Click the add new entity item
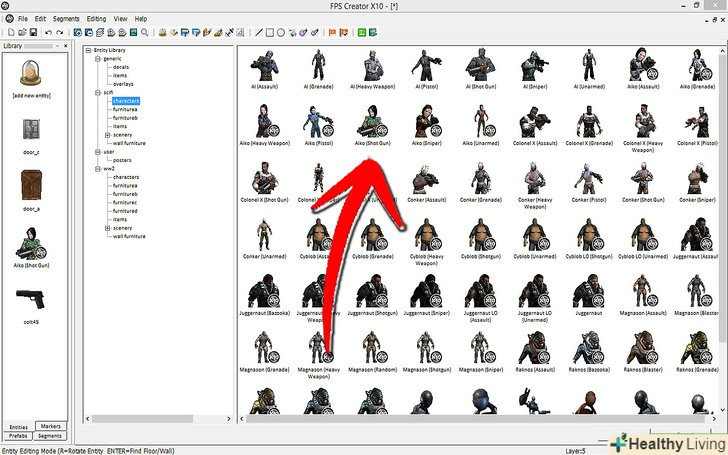This screenshot has width=728, height=455. click(x=32, y=78)
